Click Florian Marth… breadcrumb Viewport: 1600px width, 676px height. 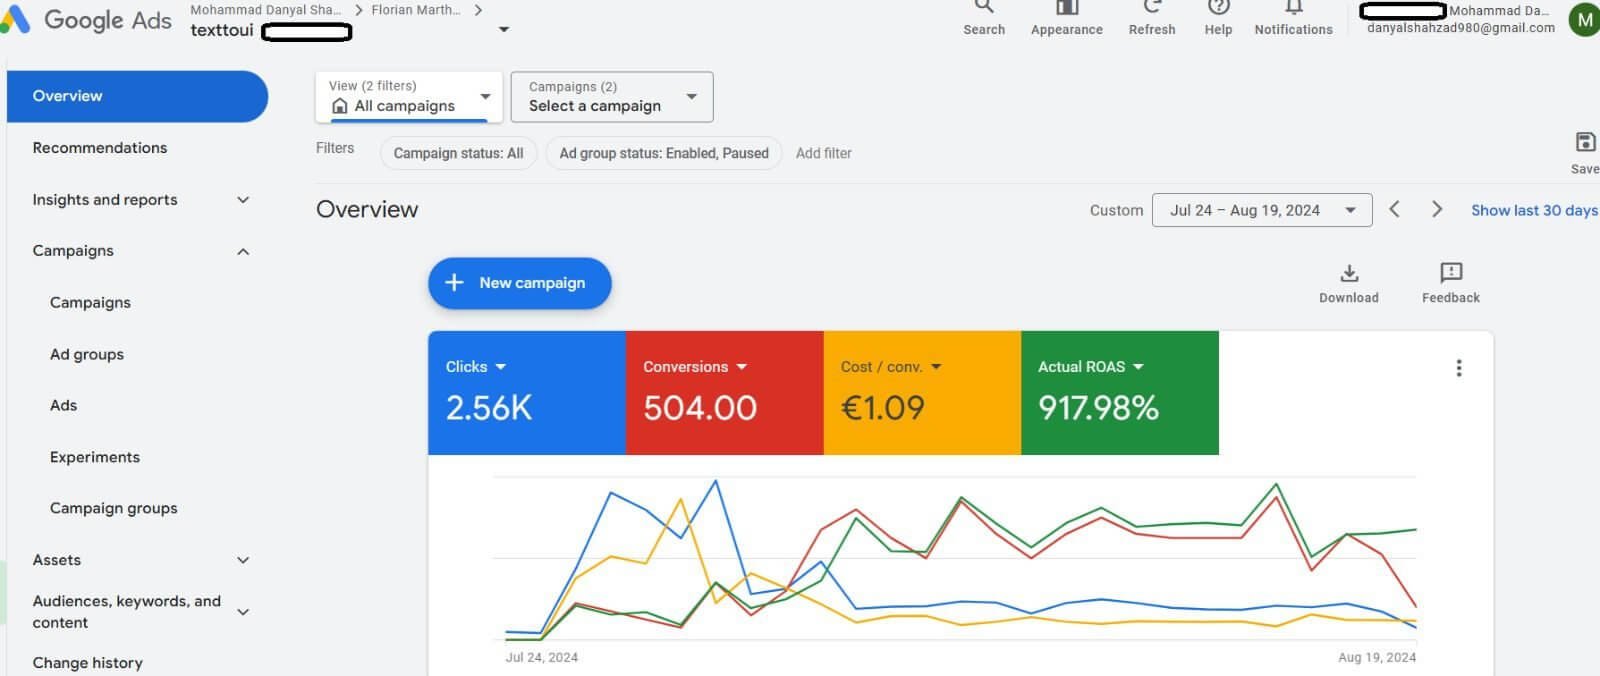416,10
